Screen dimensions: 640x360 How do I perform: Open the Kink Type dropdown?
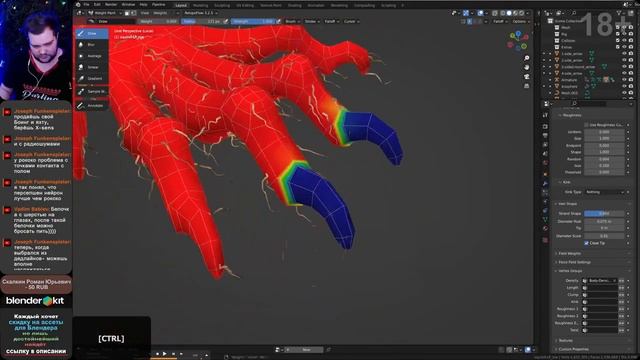click(605, 192)
